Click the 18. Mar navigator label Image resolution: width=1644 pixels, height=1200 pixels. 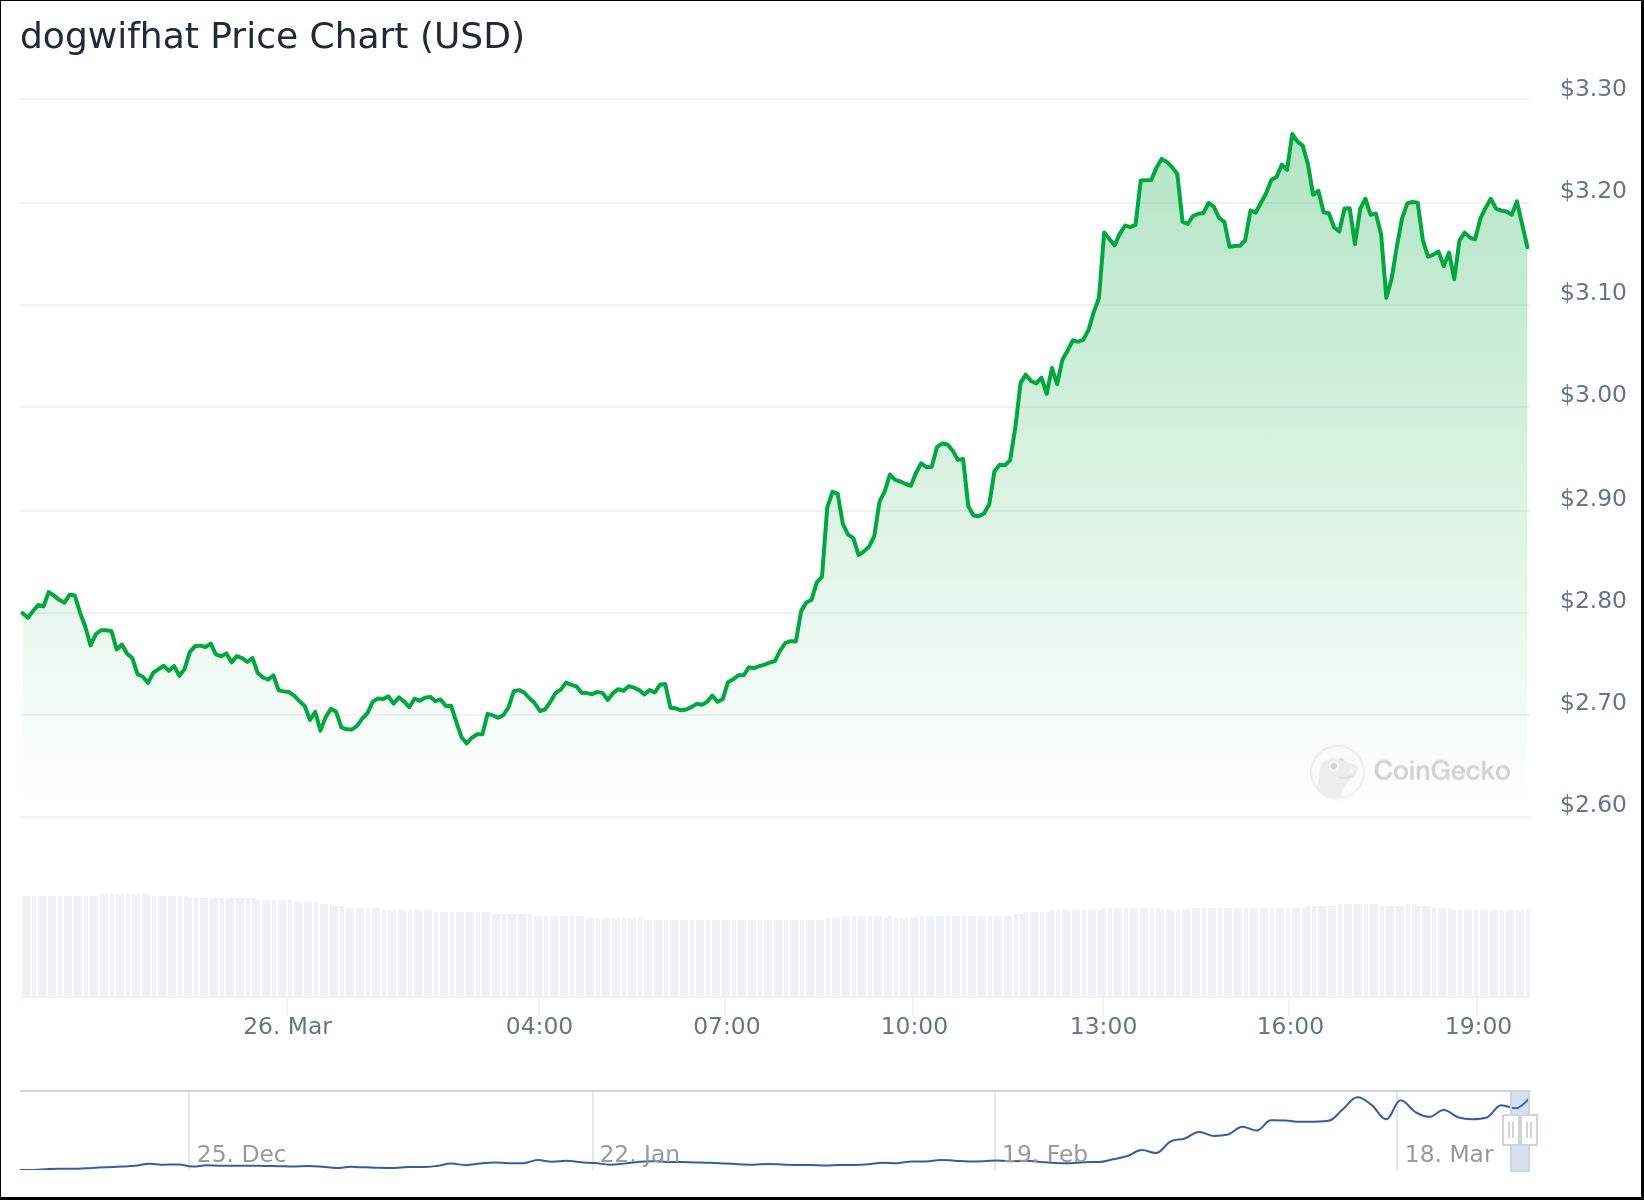click(1448, 1154)
